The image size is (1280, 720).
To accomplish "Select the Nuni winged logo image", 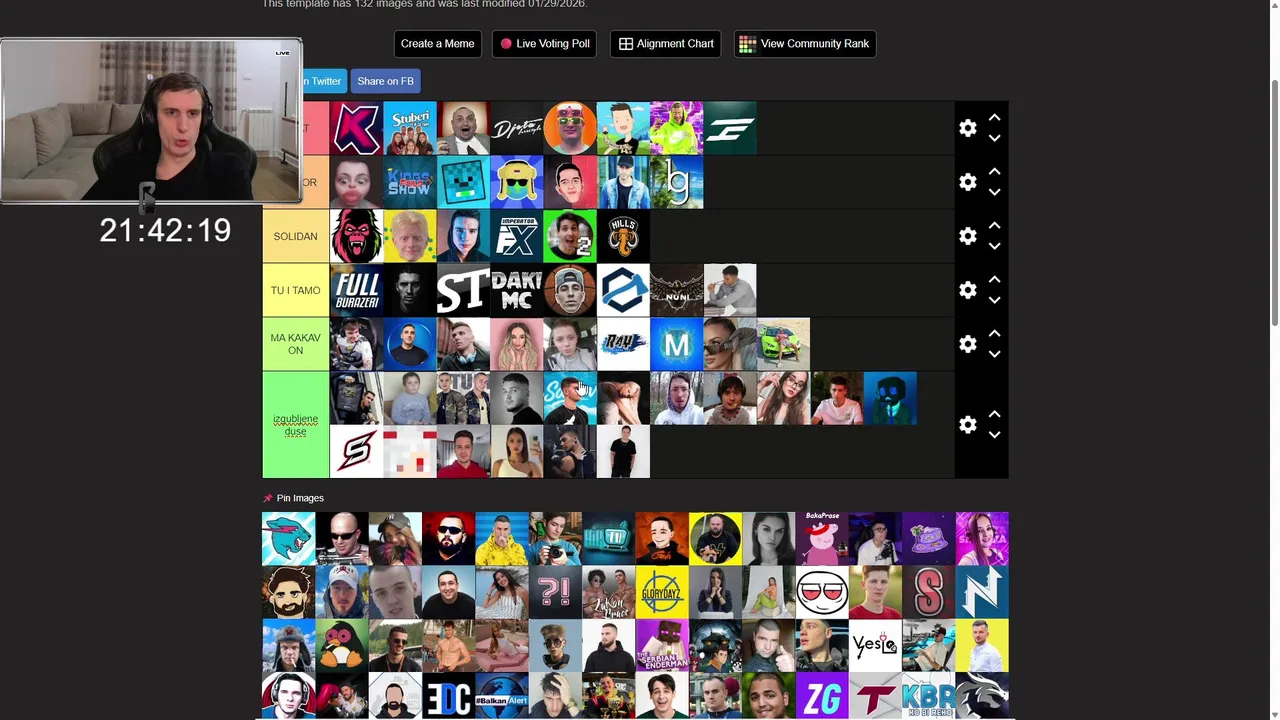I will click(x=677, y=290).
